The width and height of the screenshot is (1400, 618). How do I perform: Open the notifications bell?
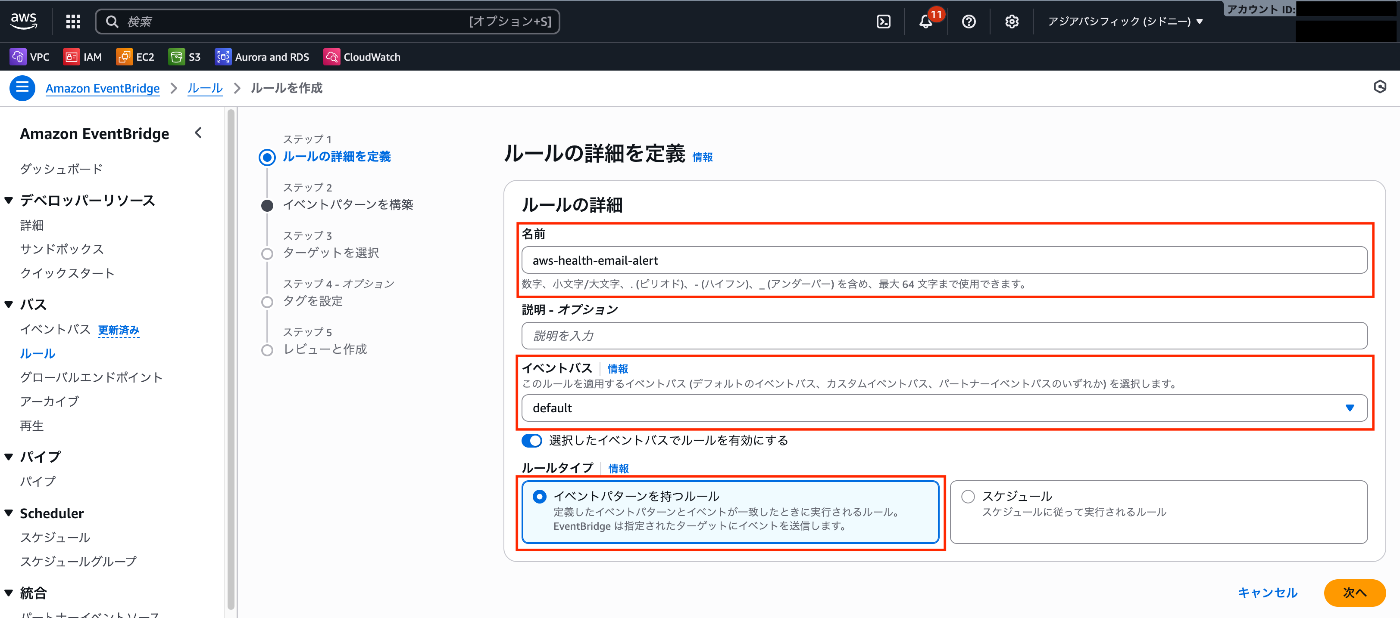click(x=926, y=21)
